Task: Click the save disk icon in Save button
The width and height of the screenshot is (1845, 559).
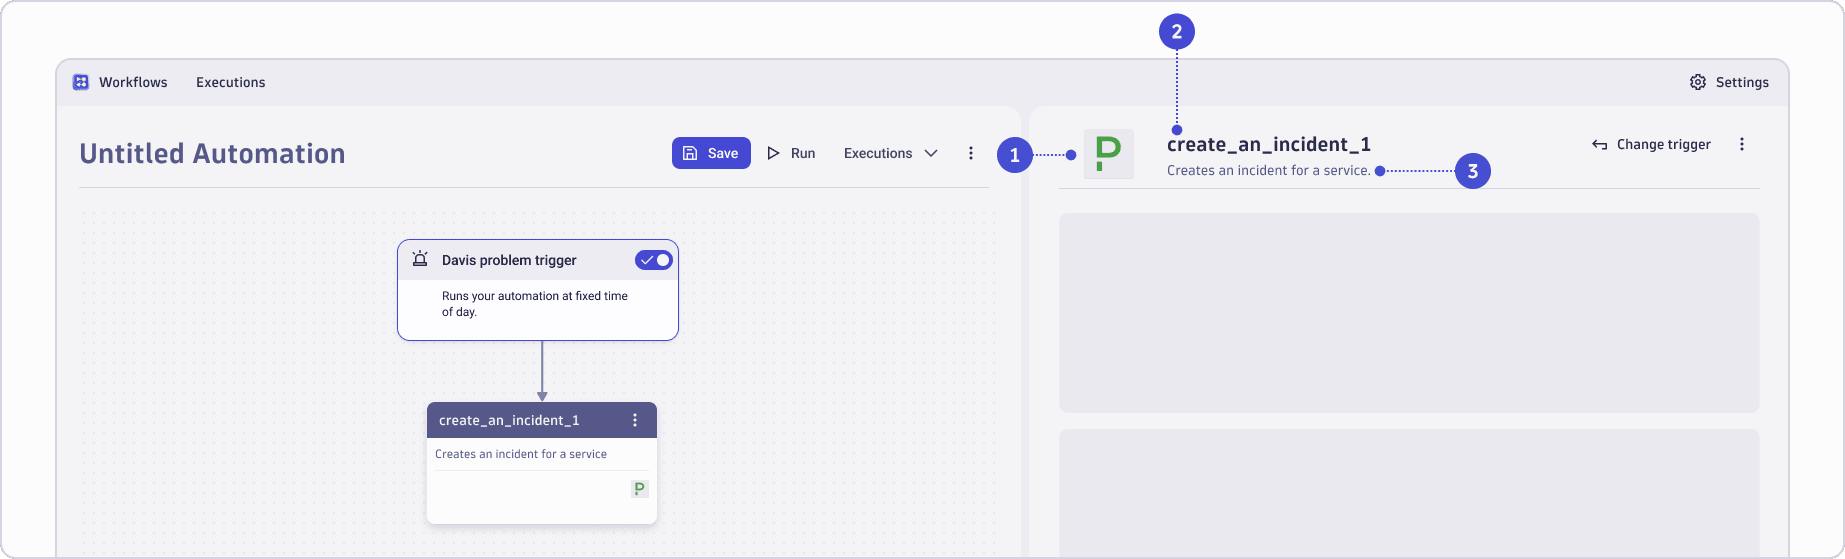Action: point(690,153)
